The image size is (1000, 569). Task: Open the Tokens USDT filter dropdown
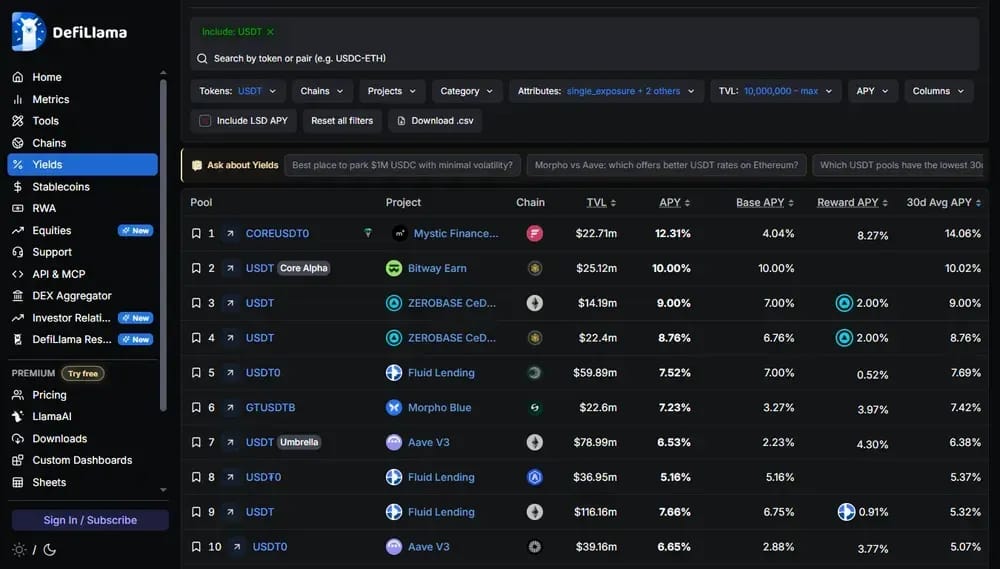[238, 91]
